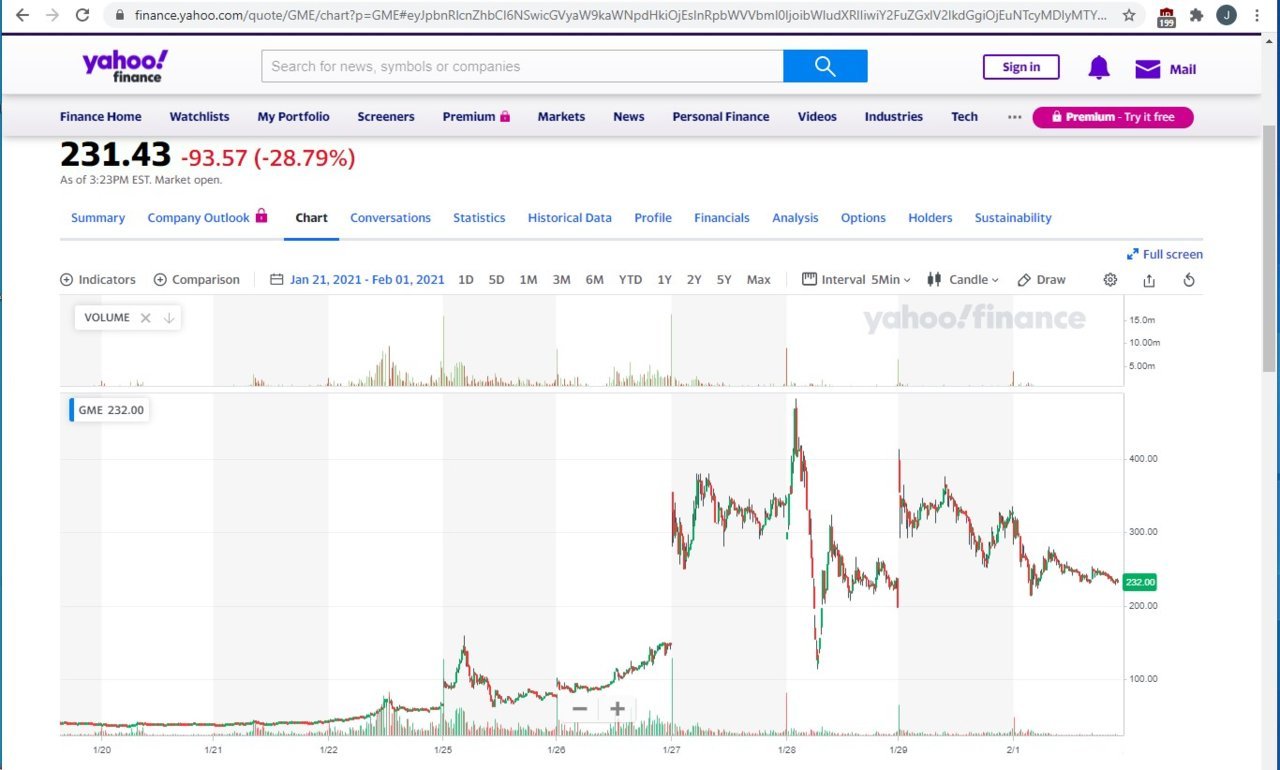1280x770 pixels.
Task: Open Markets in the navigation
Action: [x=561, y=117]
